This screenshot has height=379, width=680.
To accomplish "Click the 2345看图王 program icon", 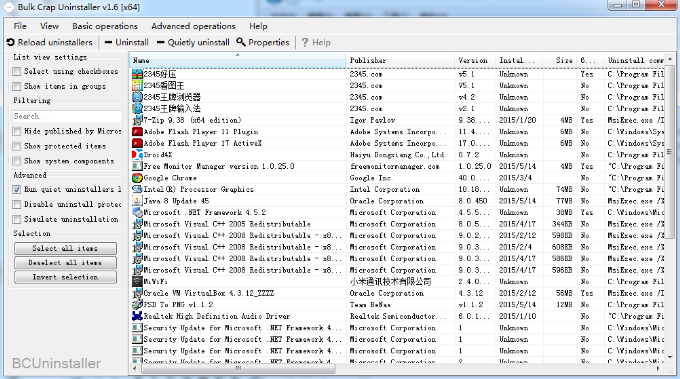I will pos(137,85).
